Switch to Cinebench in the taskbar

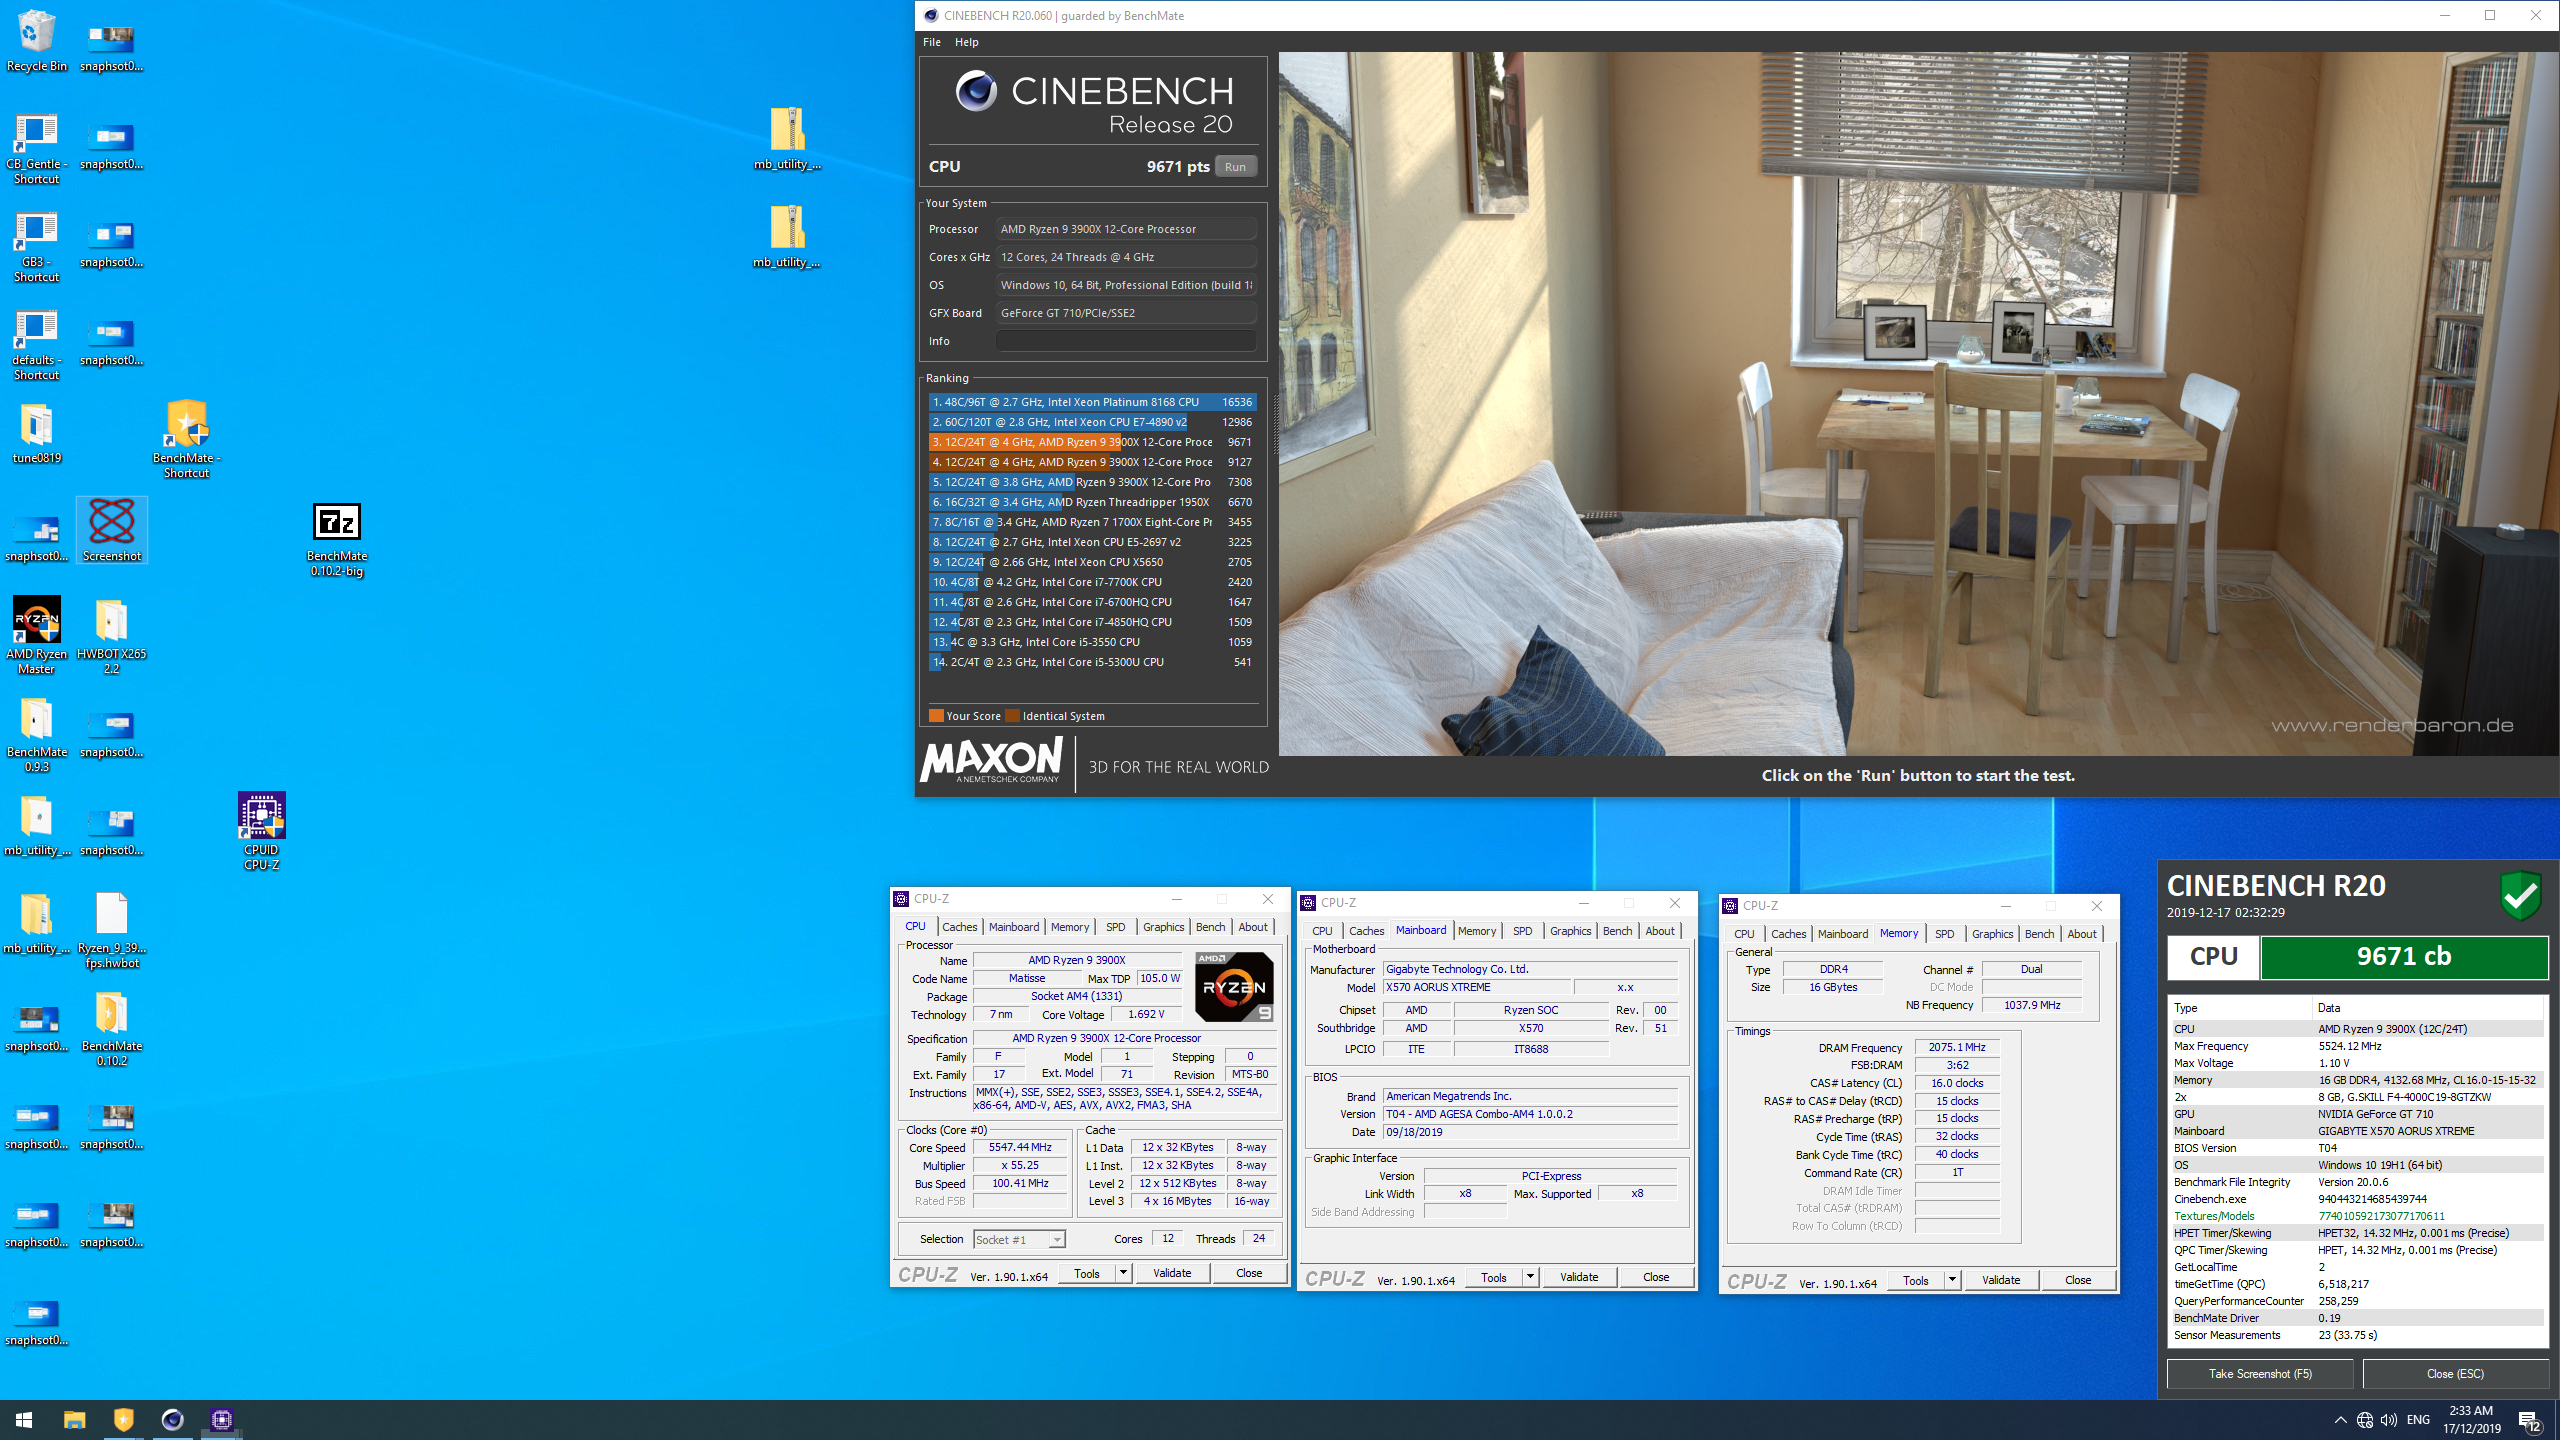(172, 1419)
